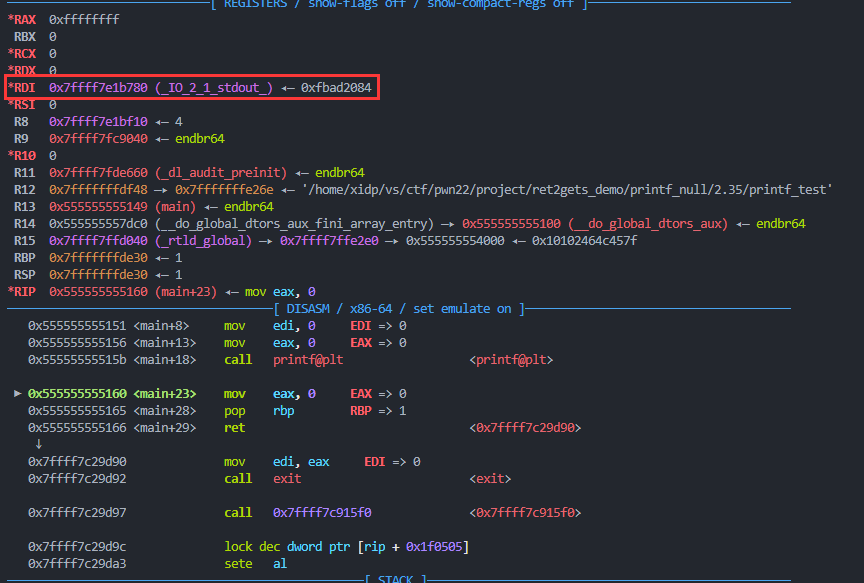
Task: Click the <printf@plt> target annotation
Action: 511,360
